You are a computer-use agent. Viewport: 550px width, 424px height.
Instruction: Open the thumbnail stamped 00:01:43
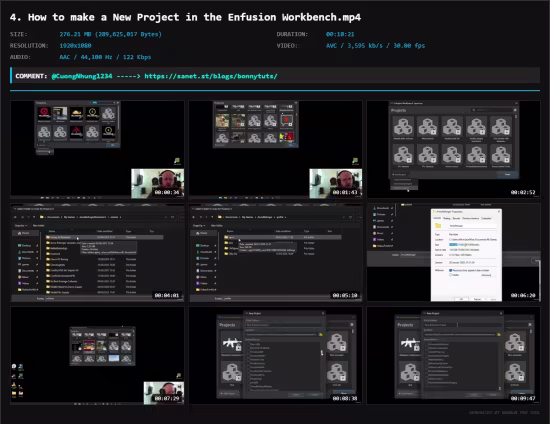click(x=275, y=149)
